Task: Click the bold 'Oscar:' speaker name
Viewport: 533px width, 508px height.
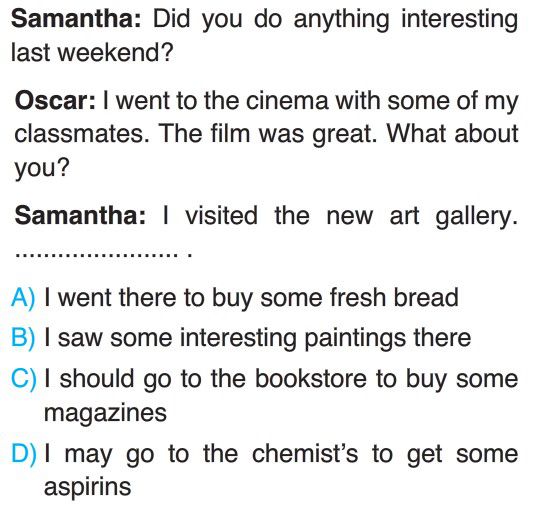Action: coord(55,101)
